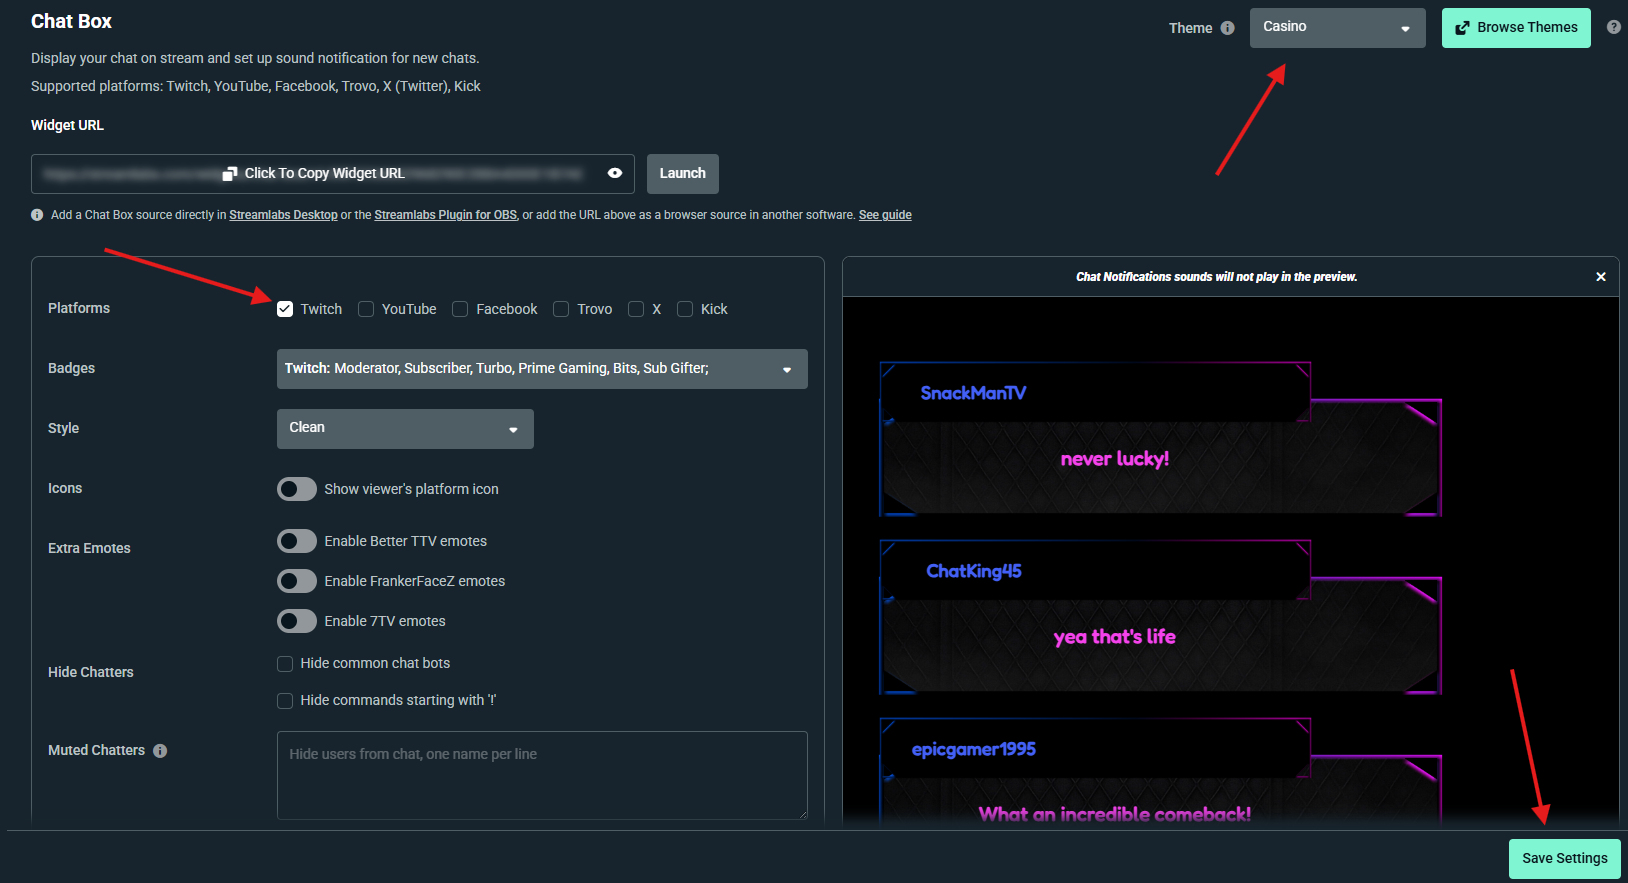Click the Chat Box page heading
This screenshot has height=883, width=1628.
[x=71, y=21]
